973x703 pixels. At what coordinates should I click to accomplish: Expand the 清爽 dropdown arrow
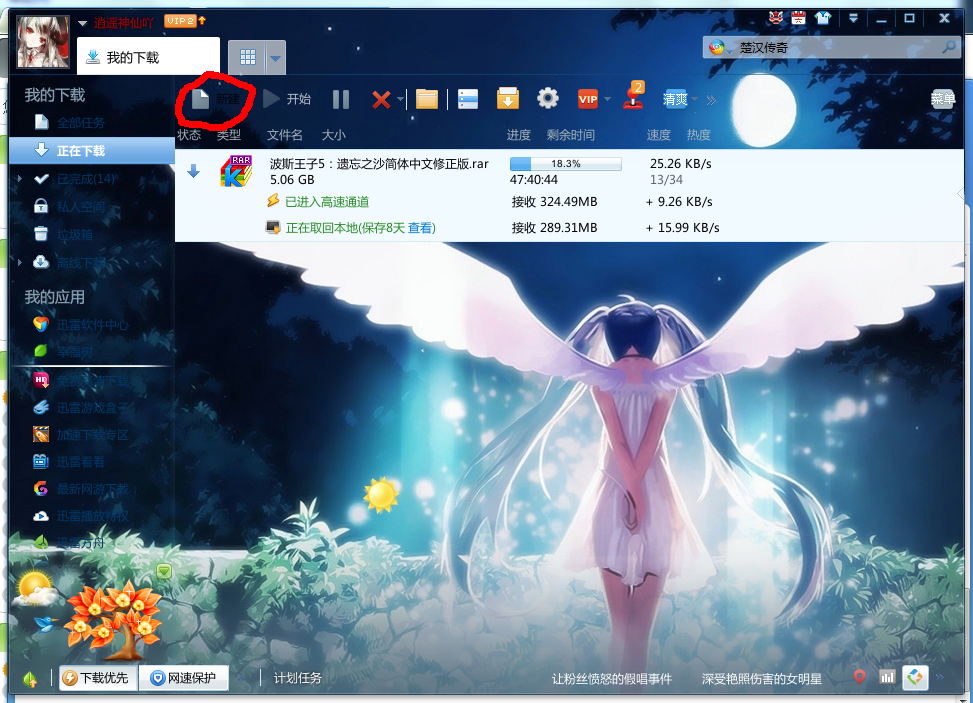(x=695, y=99)
